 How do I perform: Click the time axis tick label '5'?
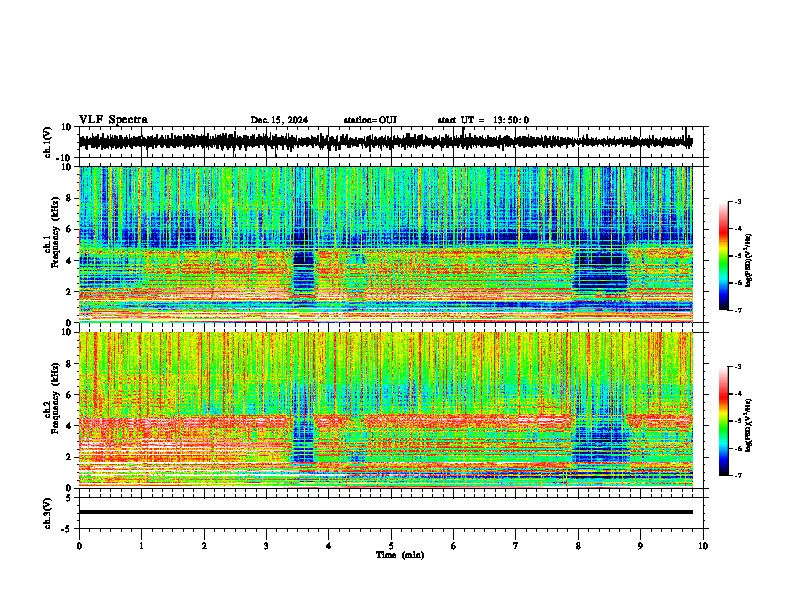click(391, 546)
